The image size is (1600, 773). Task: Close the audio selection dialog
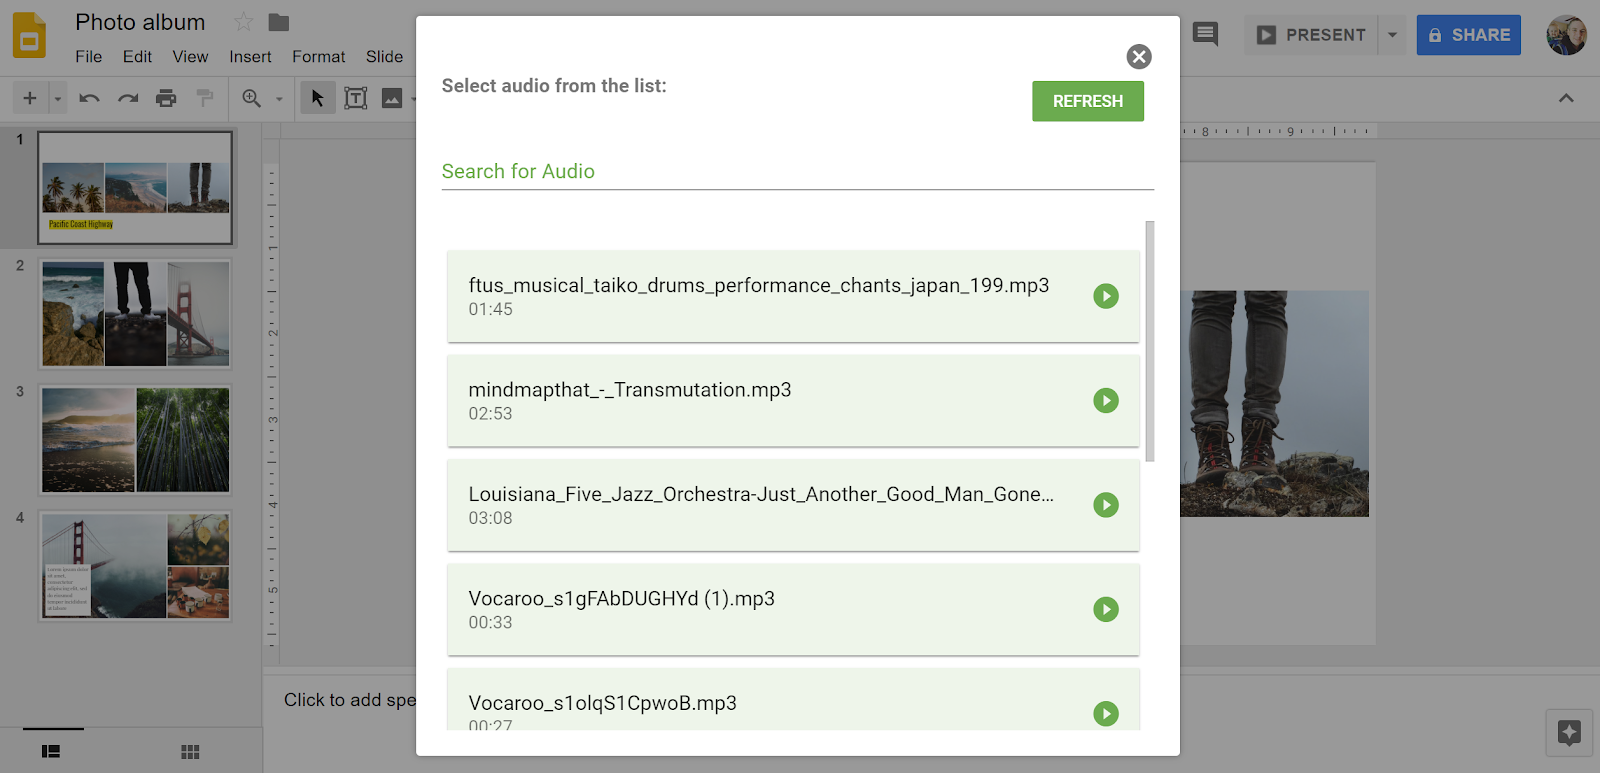(x=1138, y=57)
